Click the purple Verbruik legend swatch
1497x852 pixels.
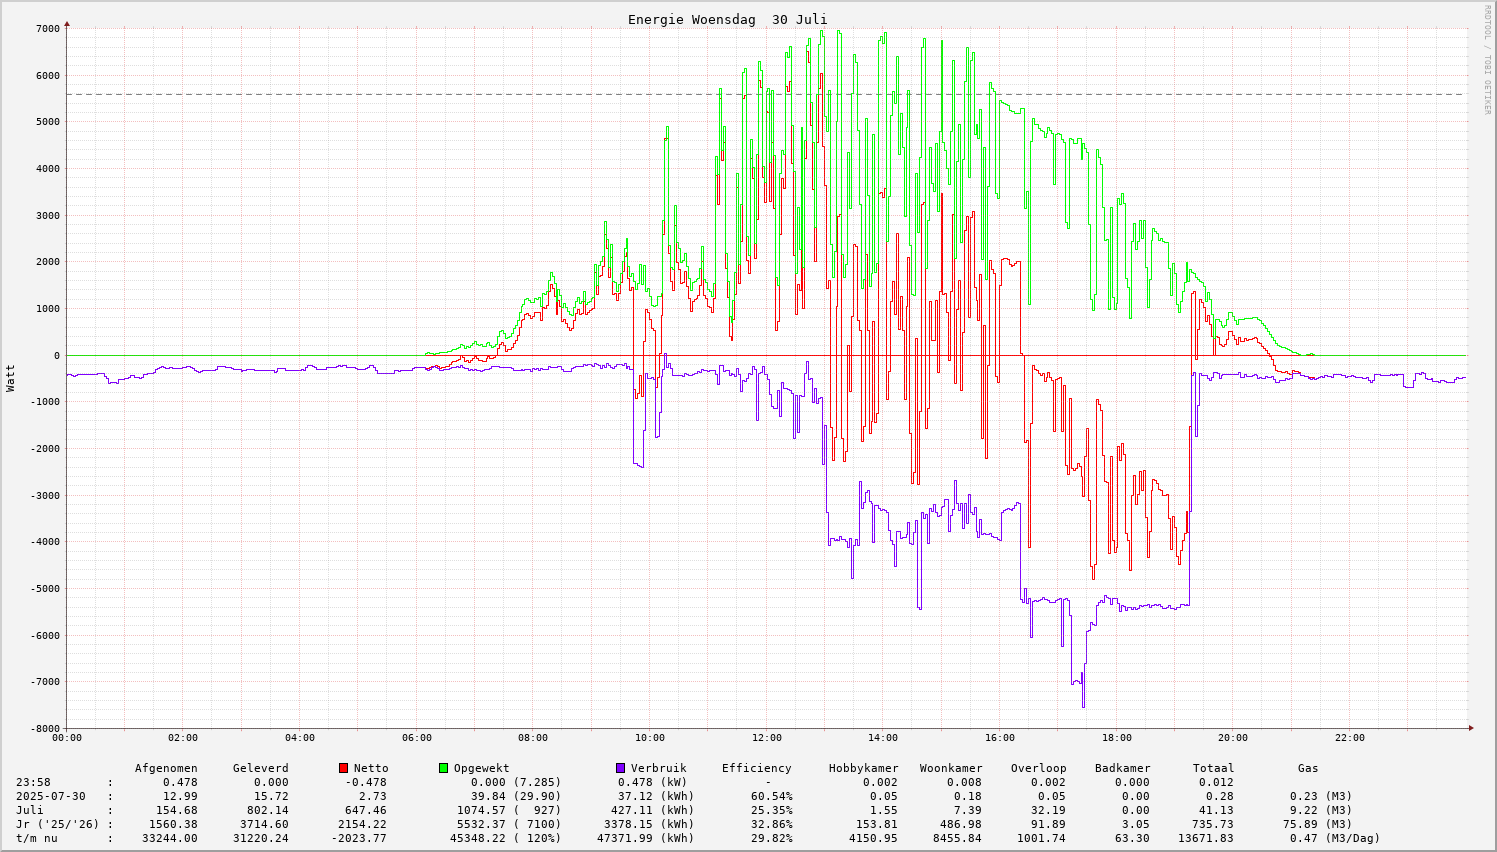(621, 768)
